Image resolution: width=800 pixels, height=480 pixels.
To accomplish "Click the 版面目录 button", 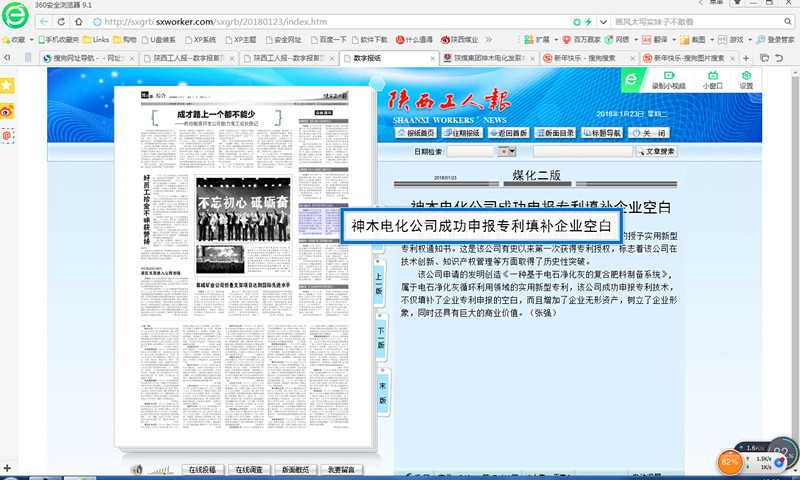I will pos(555,133).
